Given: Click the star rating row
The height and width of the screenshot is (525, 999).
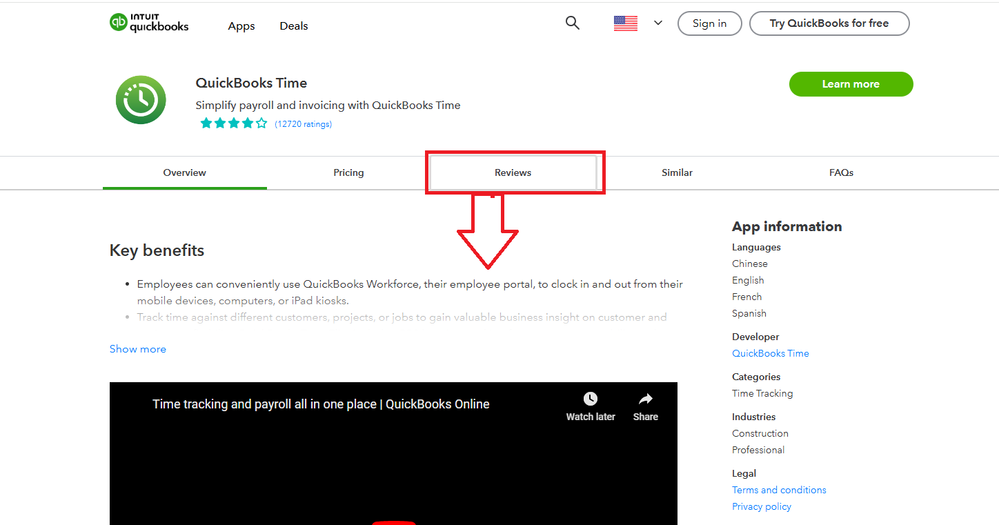Looking at the screenshot, I should (234, 124).
